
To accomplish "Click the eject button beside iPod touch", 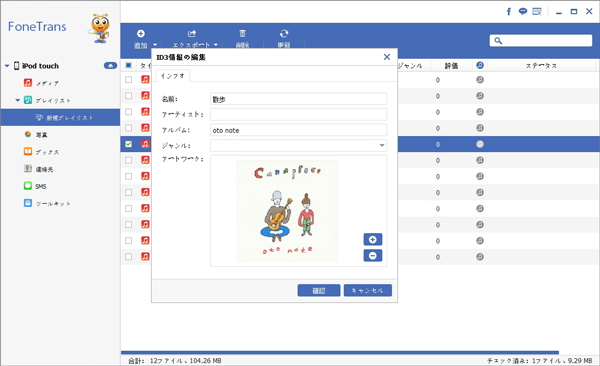I will point(110,65).
